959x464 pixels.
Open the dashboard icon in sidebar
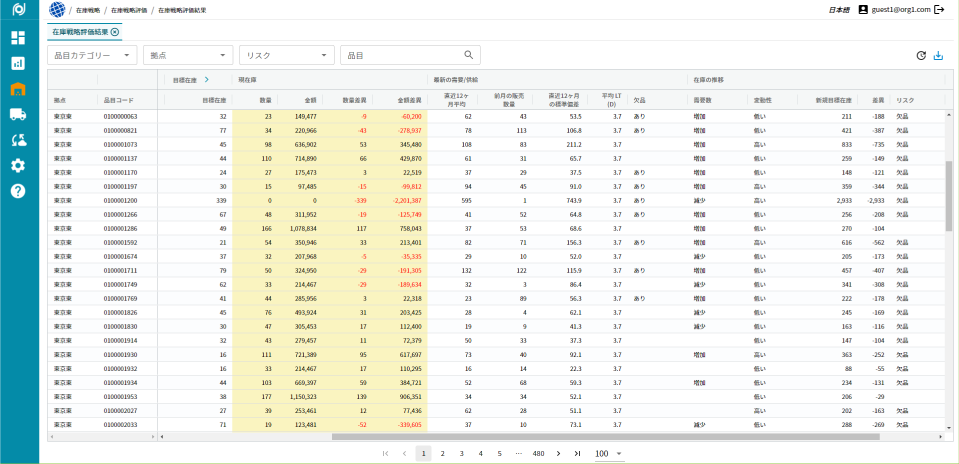click(x=18, y=38)
